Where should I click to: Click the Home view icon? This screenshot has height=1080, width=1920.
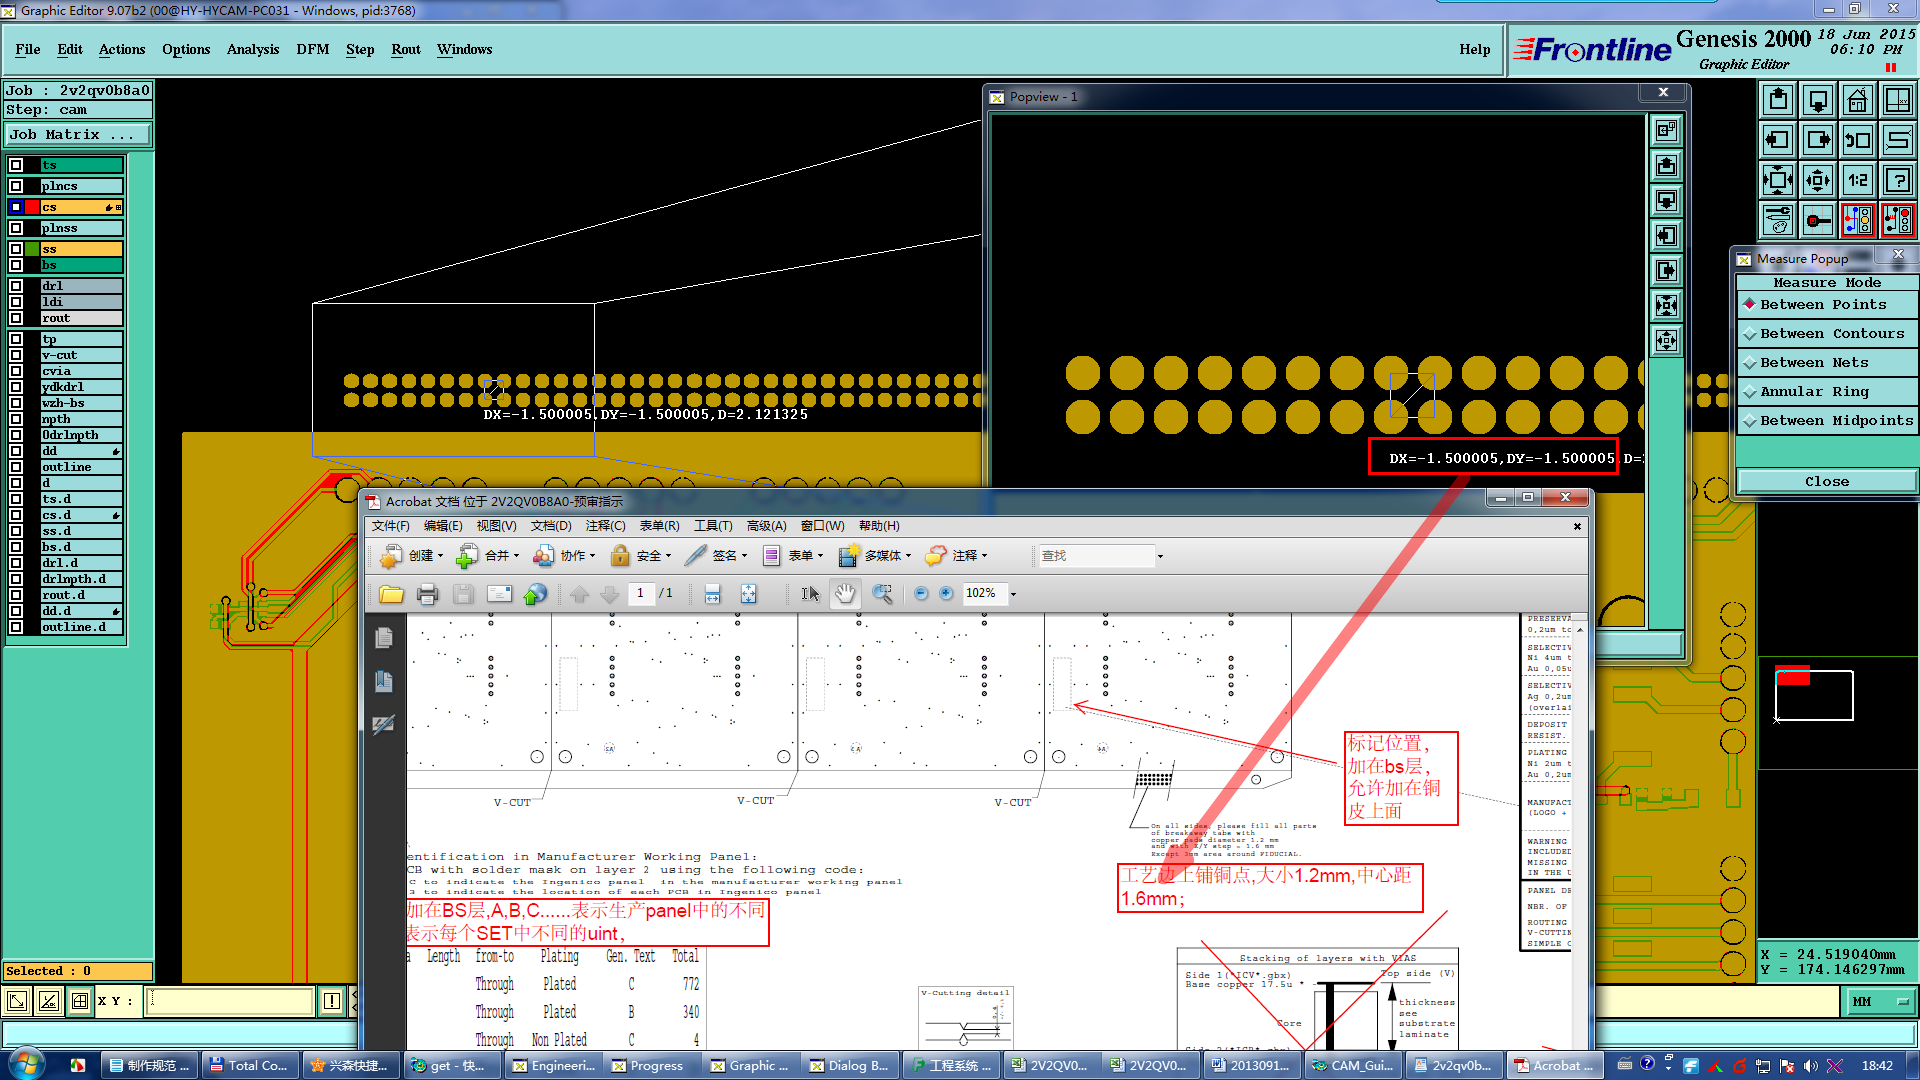tap(1857, 100)
